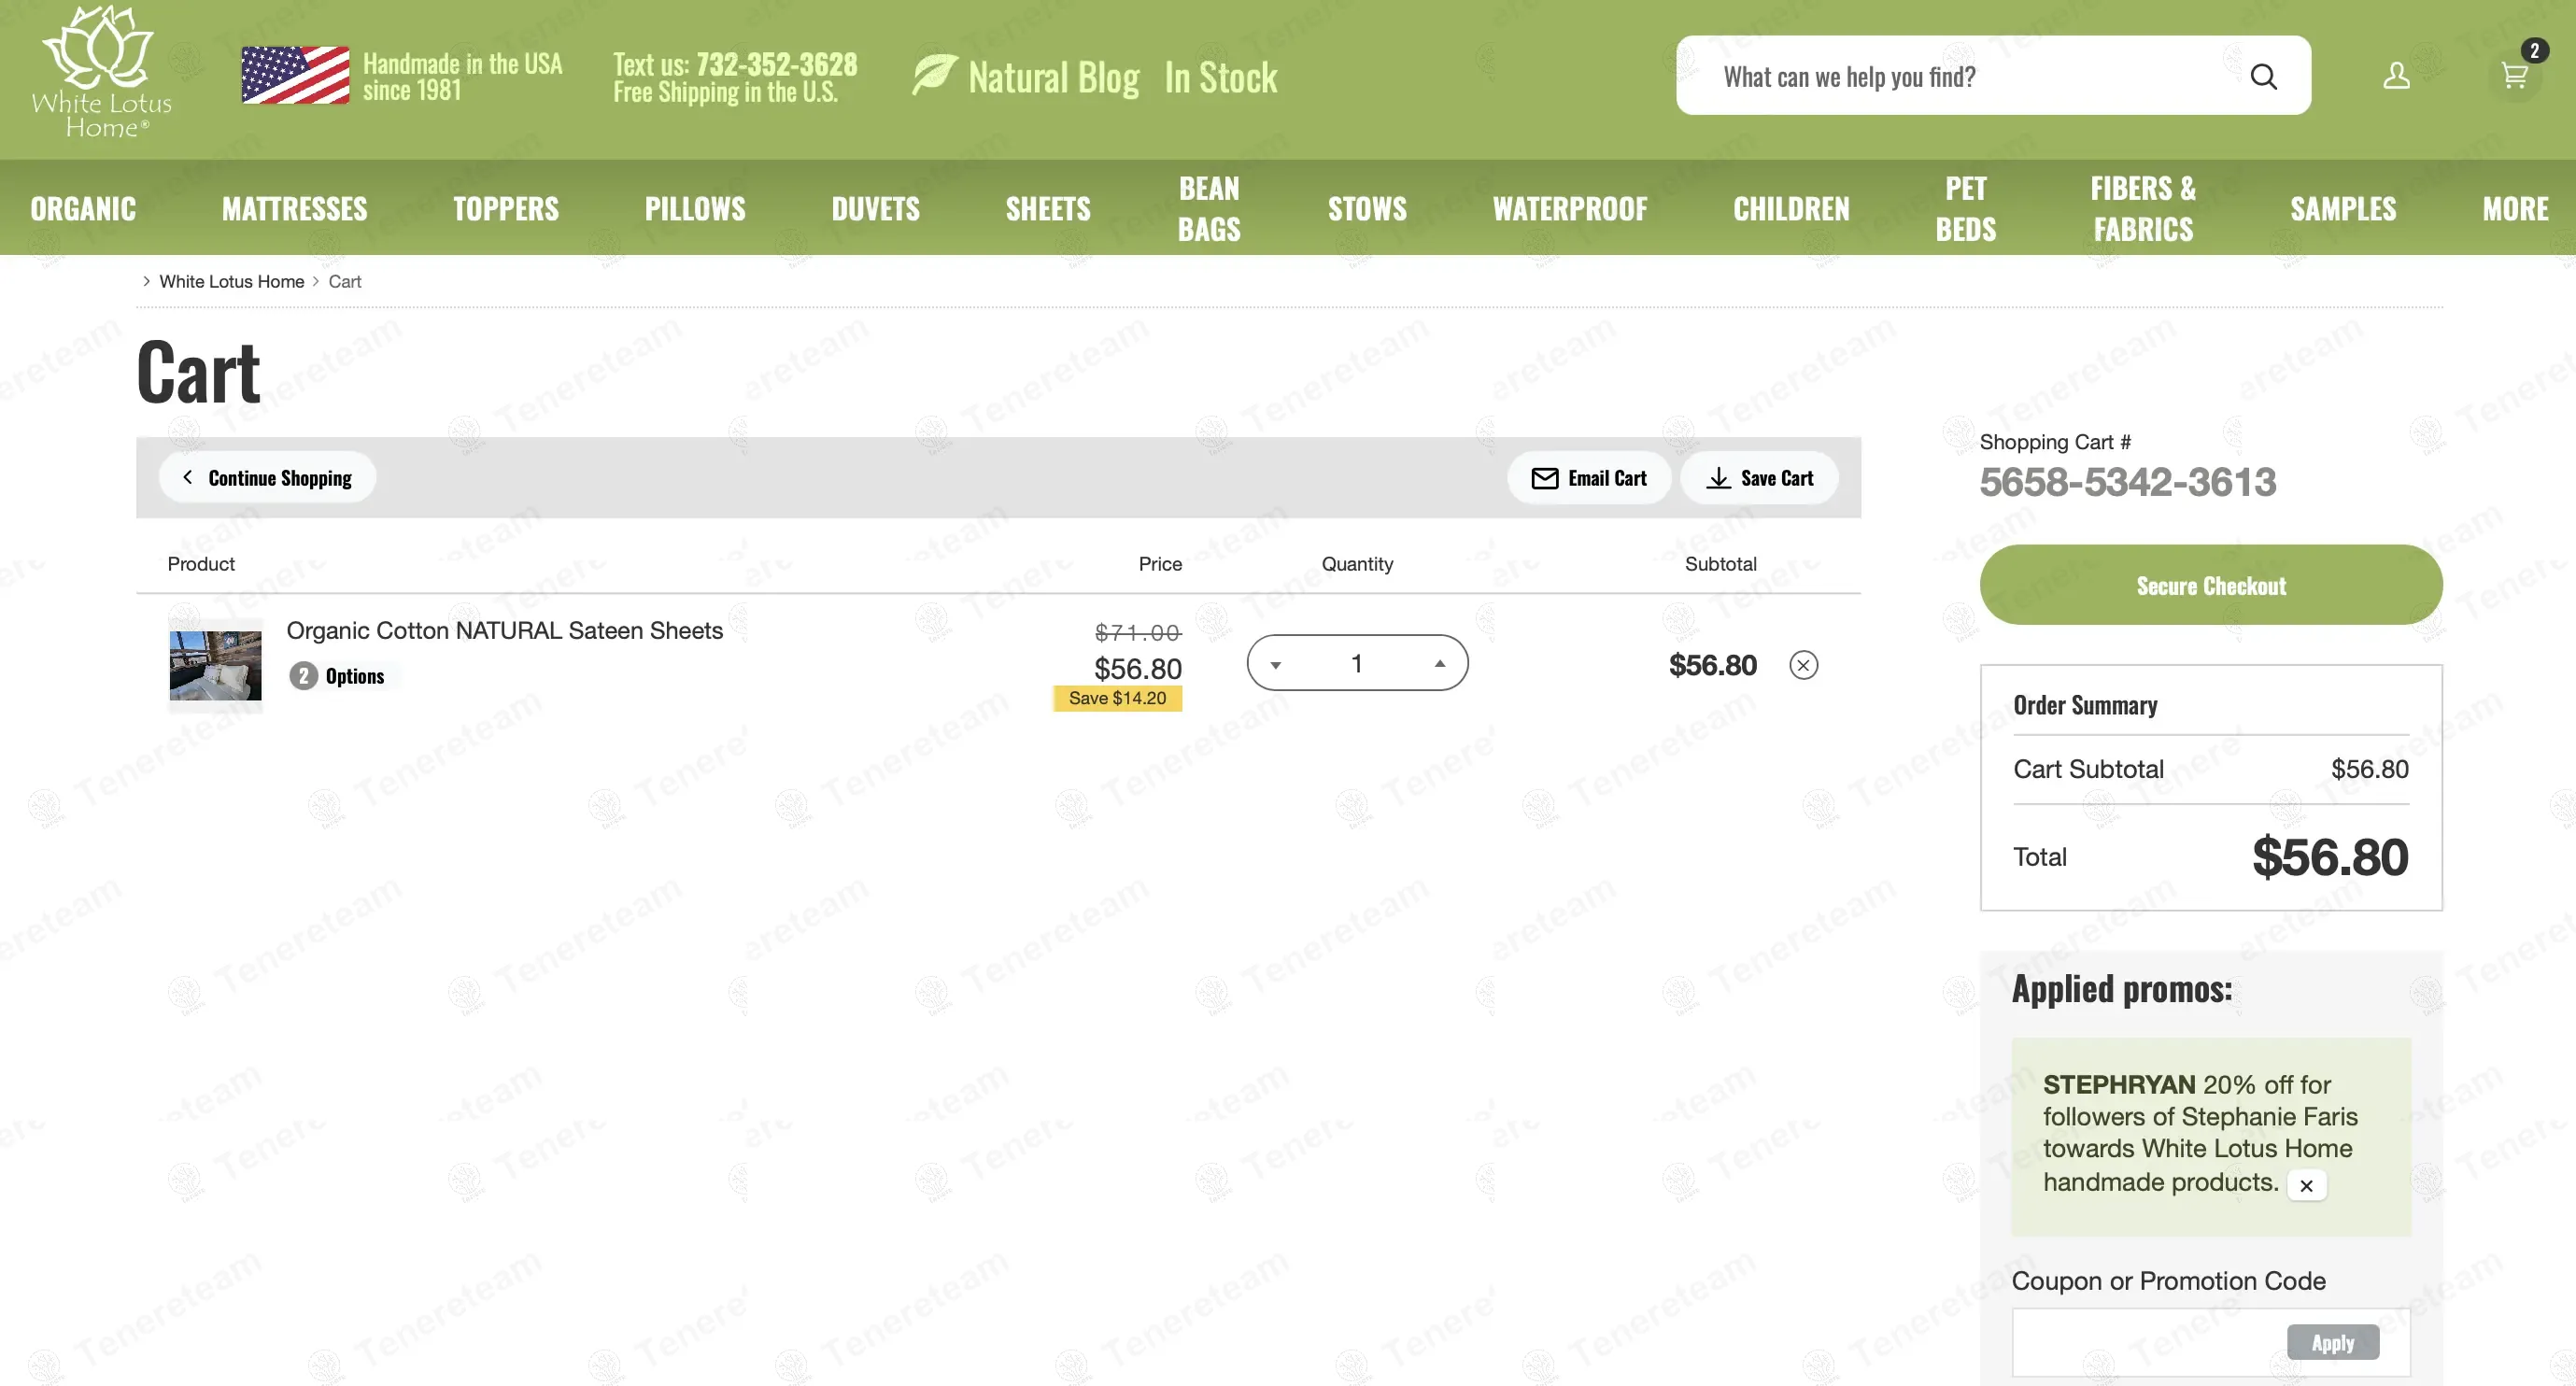Viewport: 2576px width, 1386px height.
Task: Click the Secure Checkout button
Action: pos(2211,585)
